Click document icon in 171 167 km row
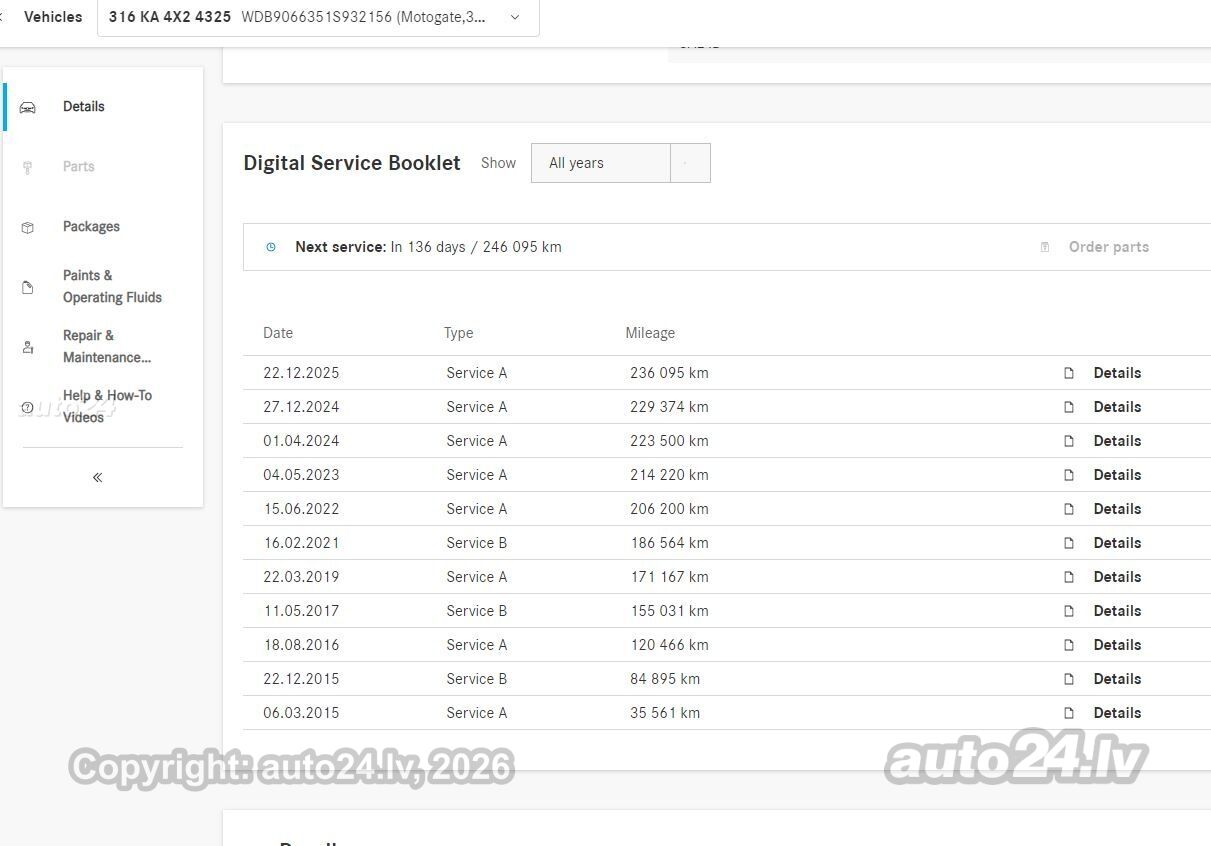 click(x=1069, y=577)
